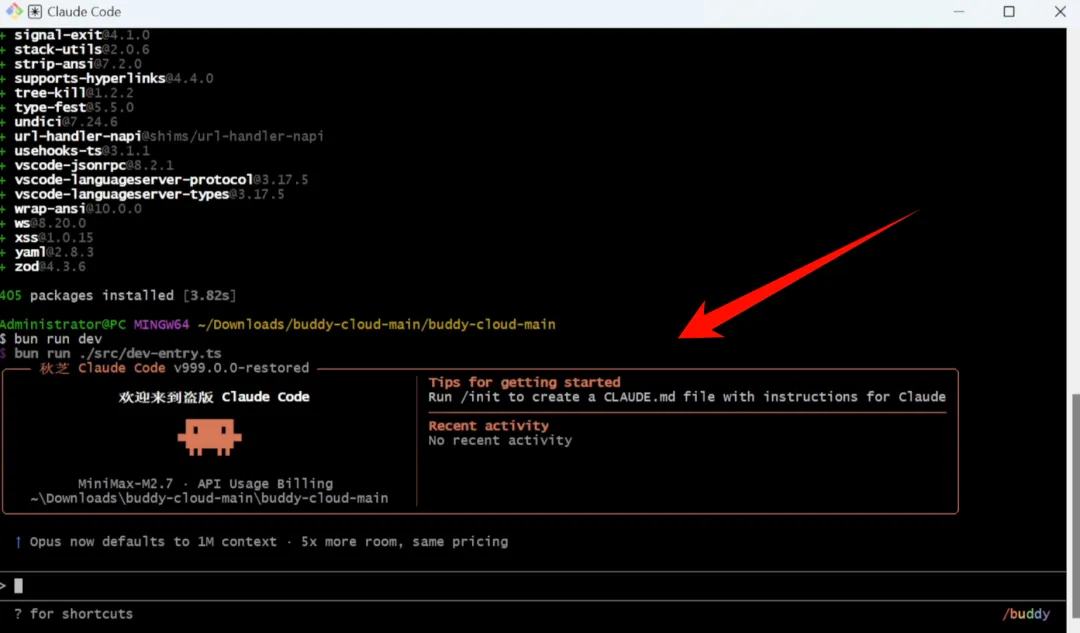Click the colorful app icon in title bar
This screenshot has width=1080, height=633.
pyautogui.click(x=14, y=11)
